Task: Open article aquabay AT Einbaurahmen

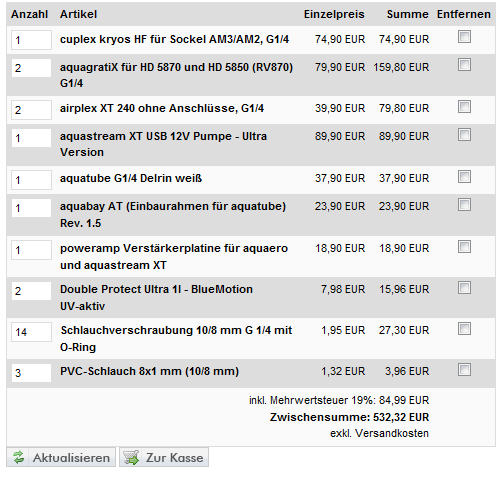Action: coord(173,215)
